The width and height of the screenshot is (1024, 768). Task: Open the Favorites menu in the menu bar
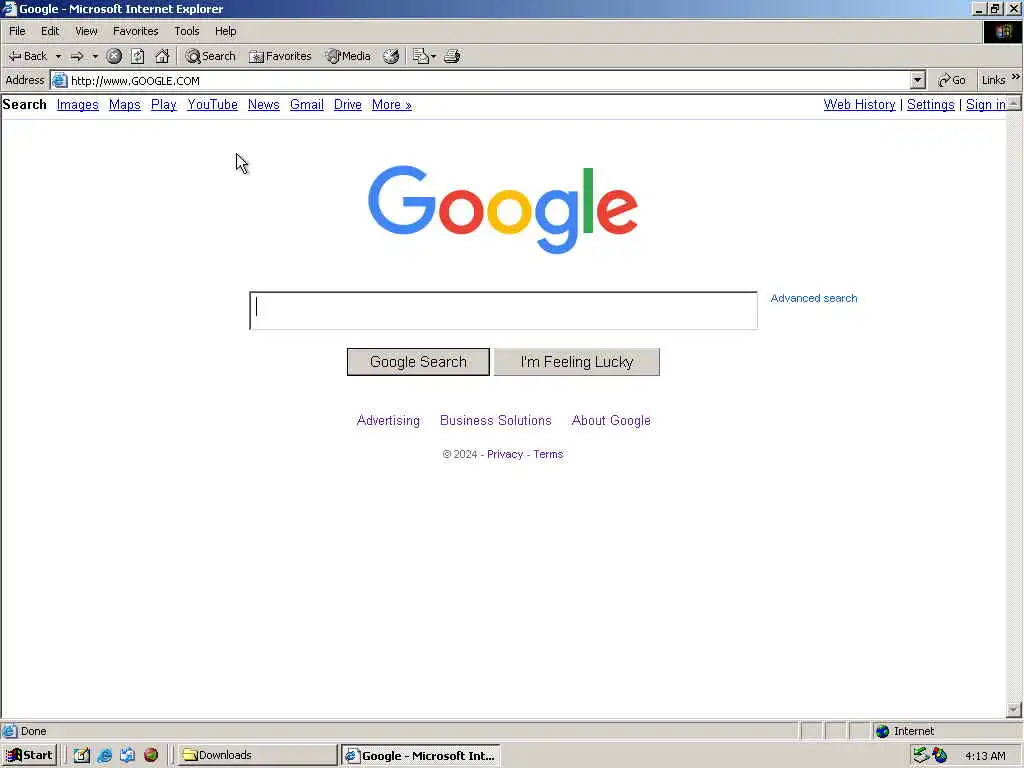[135, 31]
